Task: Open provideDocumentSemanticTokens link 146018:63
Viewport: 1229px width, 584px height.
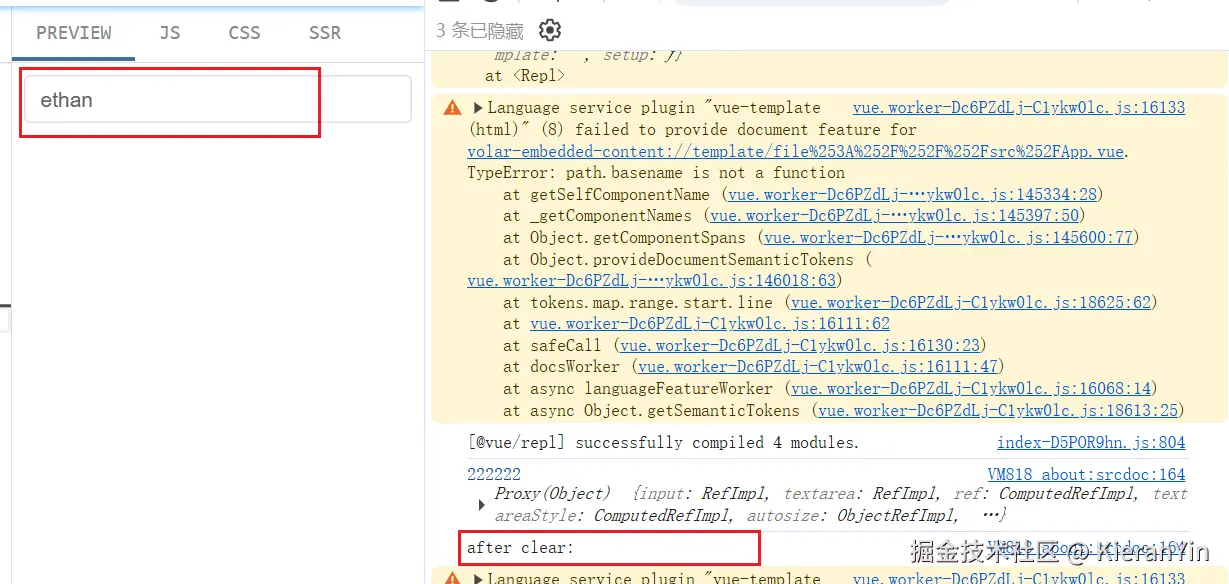Action: pos(652,281)
